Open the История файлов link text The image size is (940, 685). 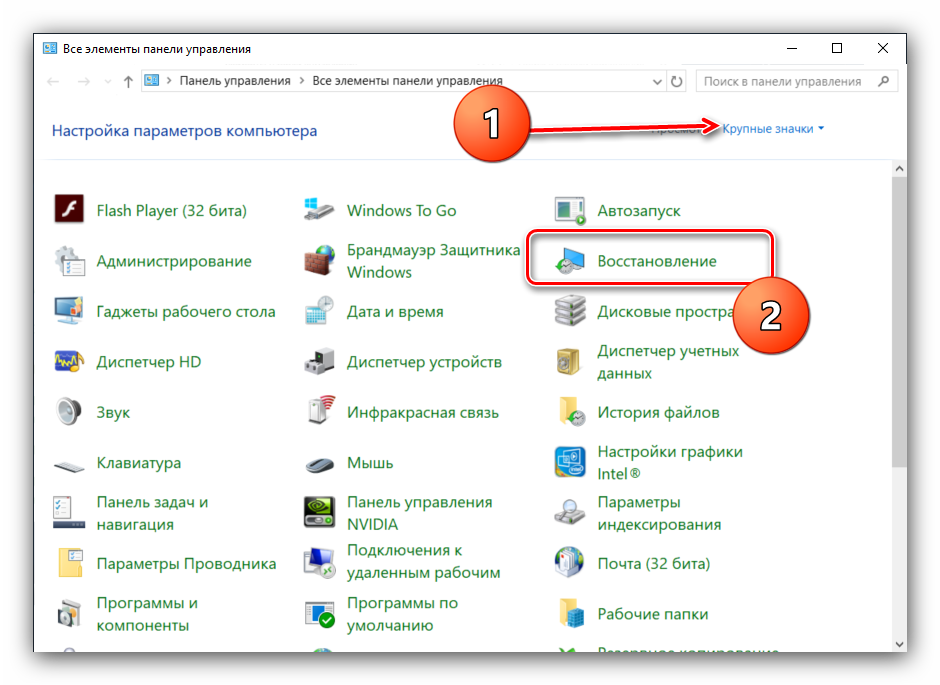coord(658,412)
